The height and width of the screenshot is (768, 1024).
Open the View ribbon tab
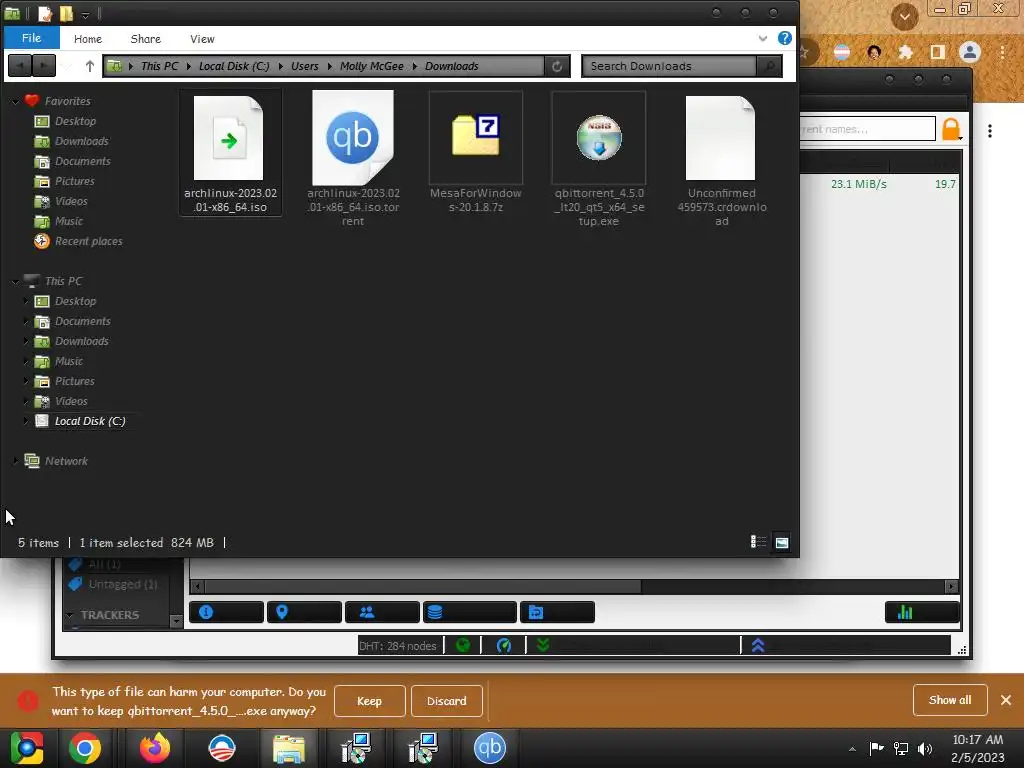202,39
